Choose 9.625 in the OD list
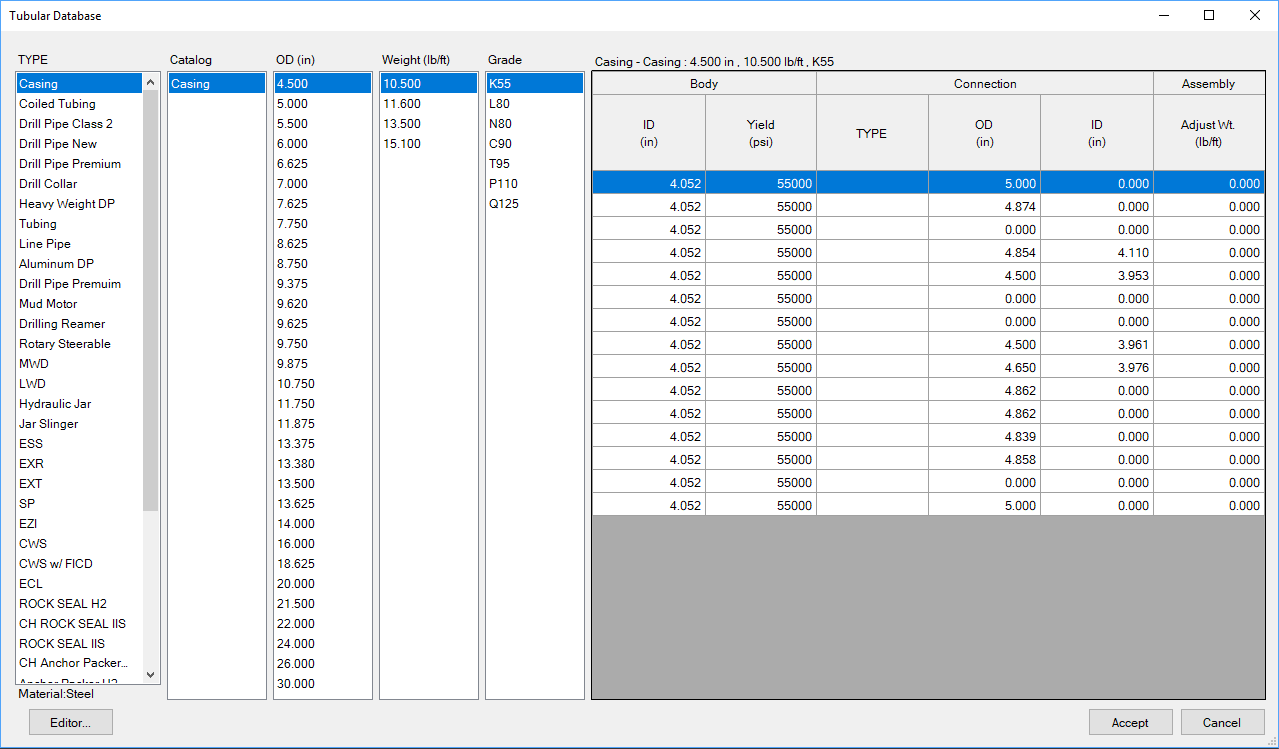The height and width of the screenshot is (749, 1279). tap(292, 324)
